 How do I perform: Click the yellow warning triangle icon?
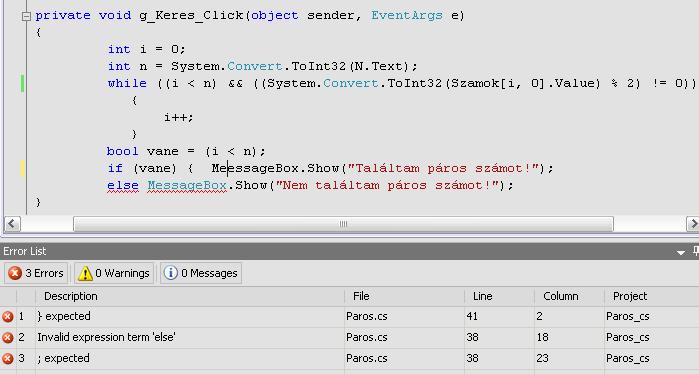click(85, 273)
